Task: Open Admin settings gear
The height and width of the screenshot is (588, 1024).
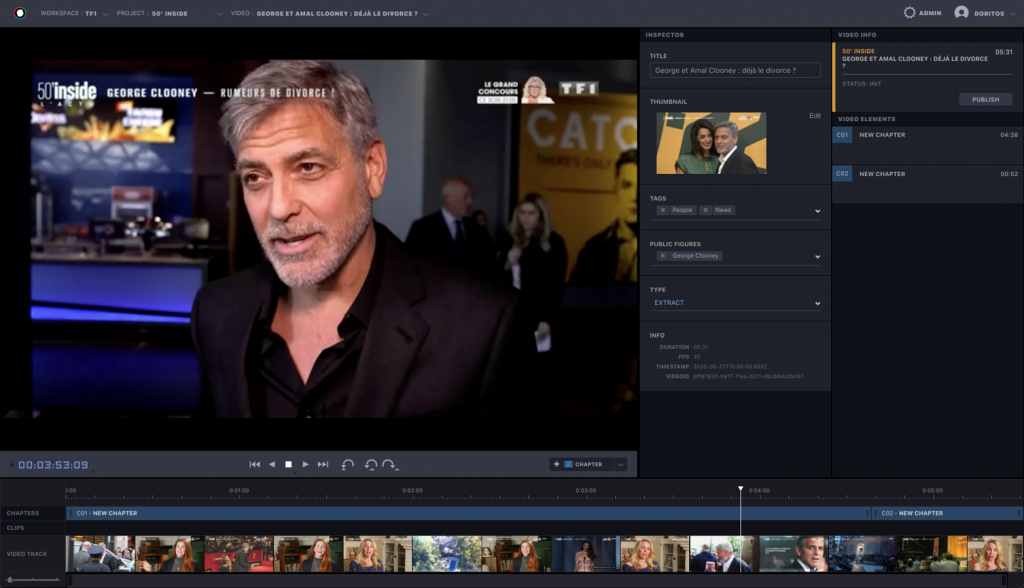Action: click(909, 13)
